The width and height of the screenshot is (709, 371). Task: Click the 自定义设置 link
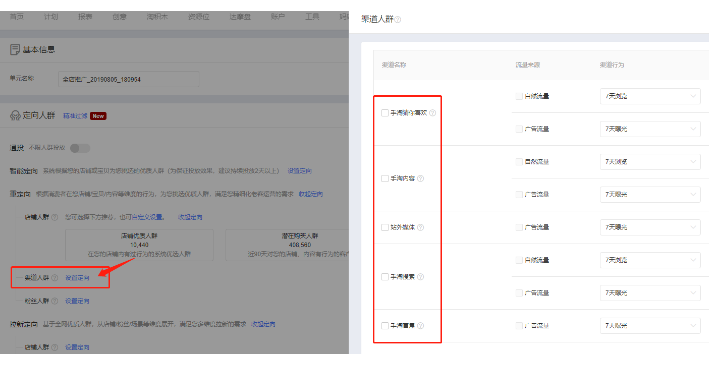147,217
